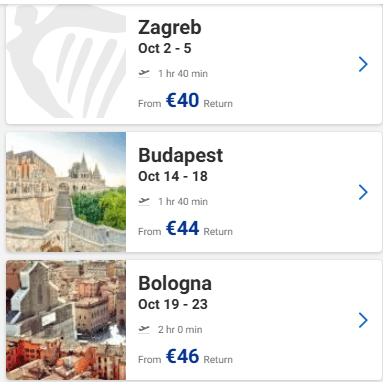Select the Ryanair harp placeholder image

click(66, 62)
